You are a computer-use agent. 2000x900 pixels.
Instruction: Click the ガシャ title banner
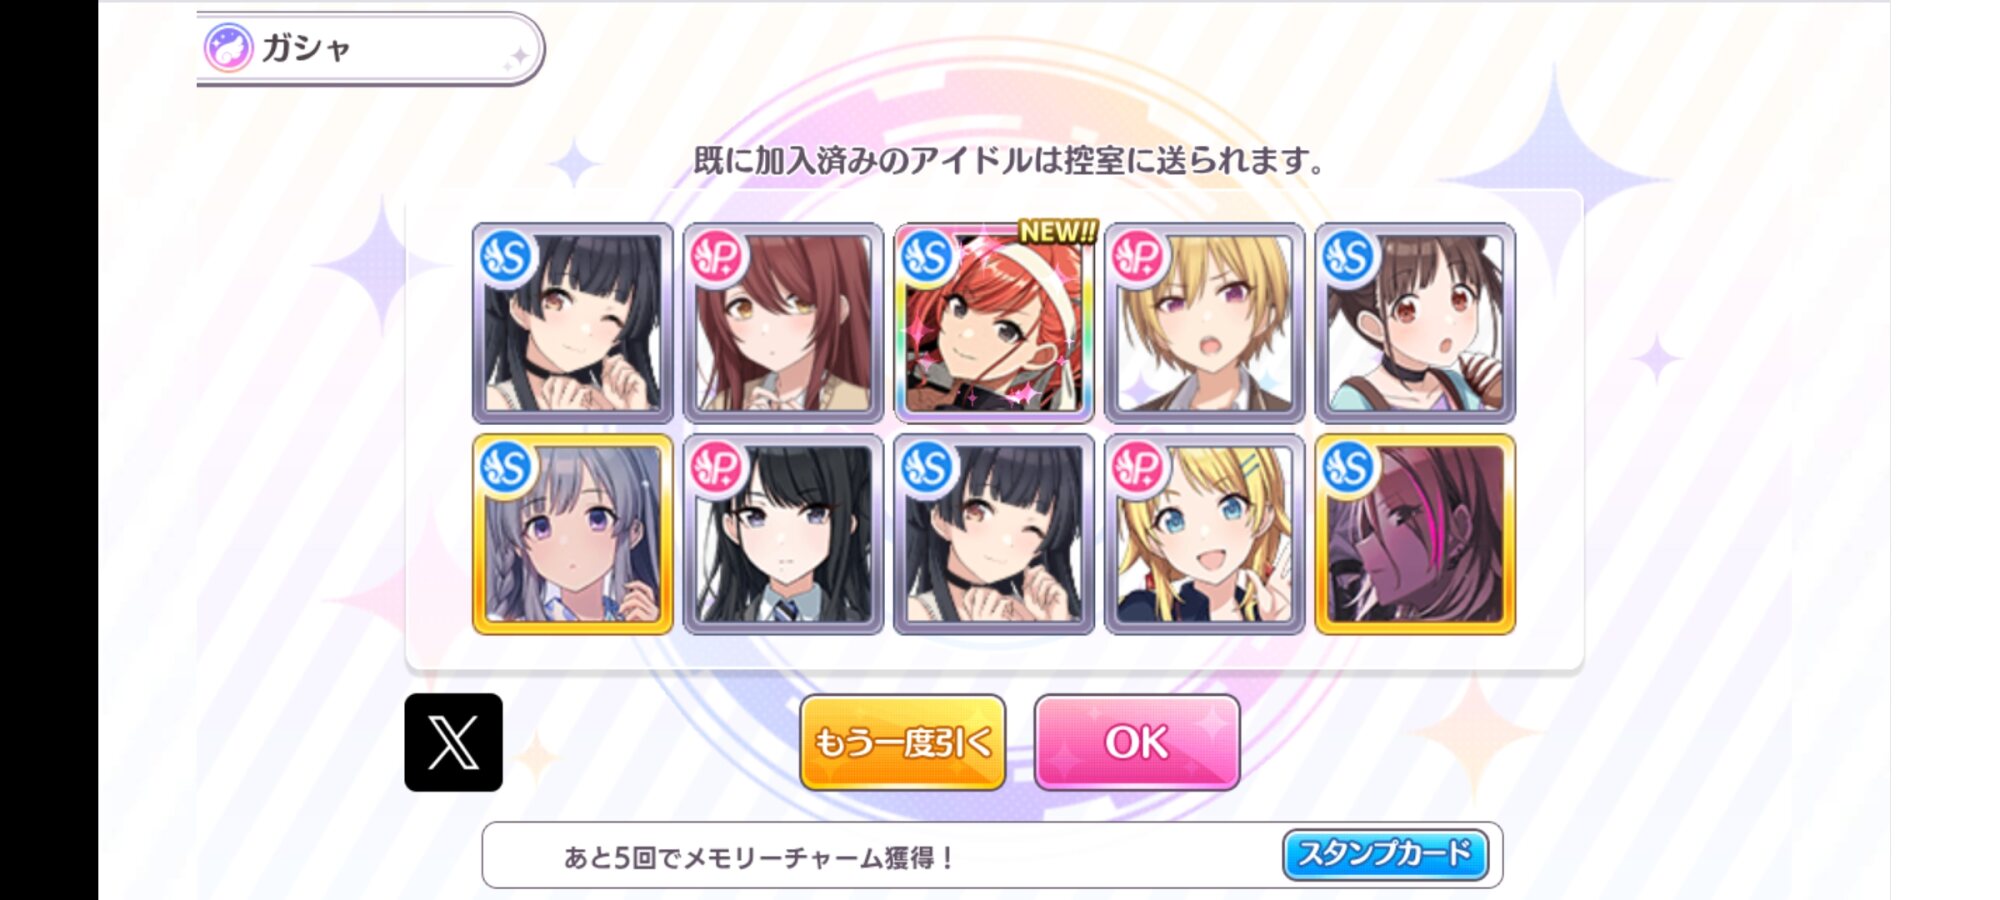click(370, 48)
